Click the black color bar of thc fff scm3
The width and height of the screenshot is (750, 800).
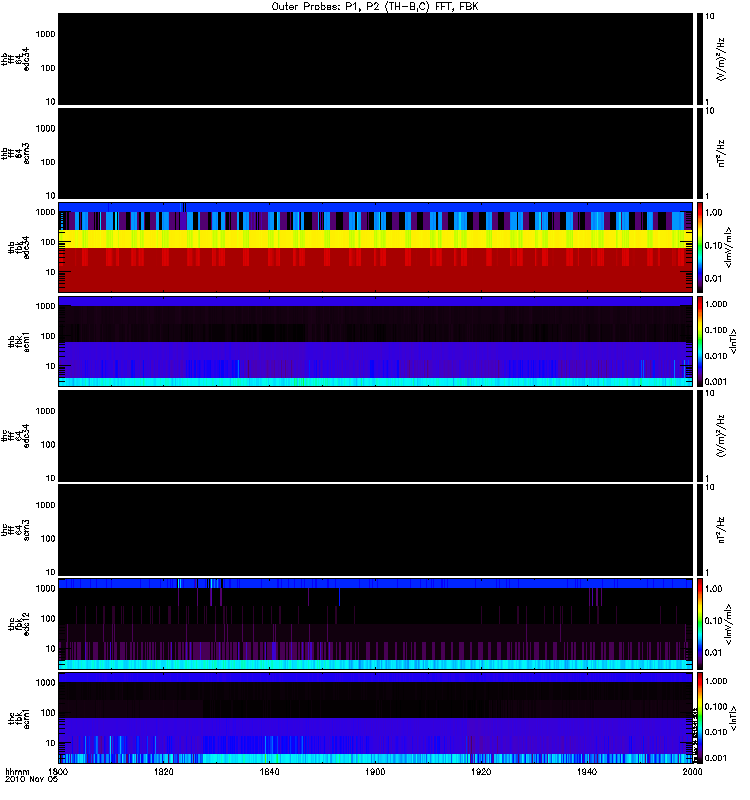coord(699,530)
